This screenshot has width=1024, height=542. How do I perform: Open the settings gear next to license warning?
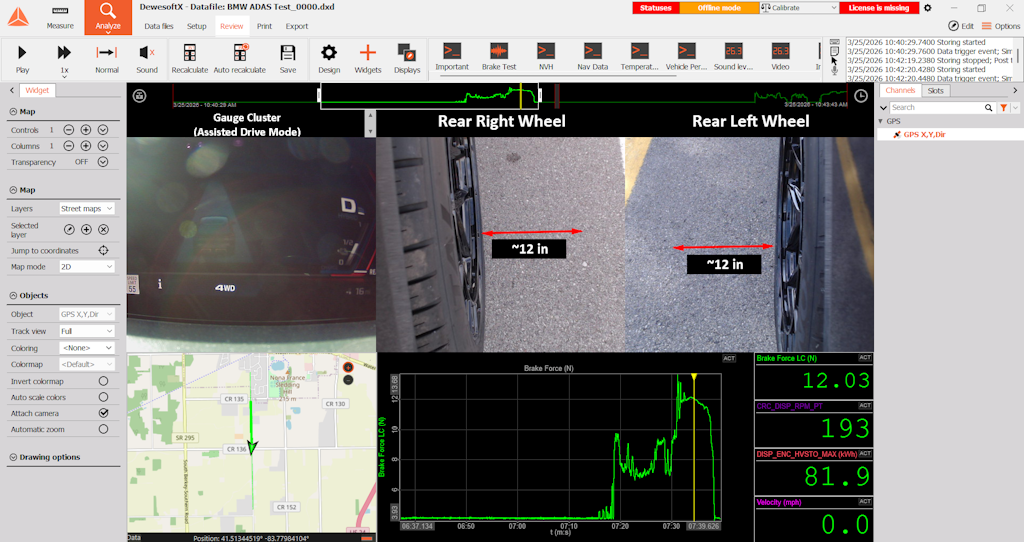click(x=927, y=8)
